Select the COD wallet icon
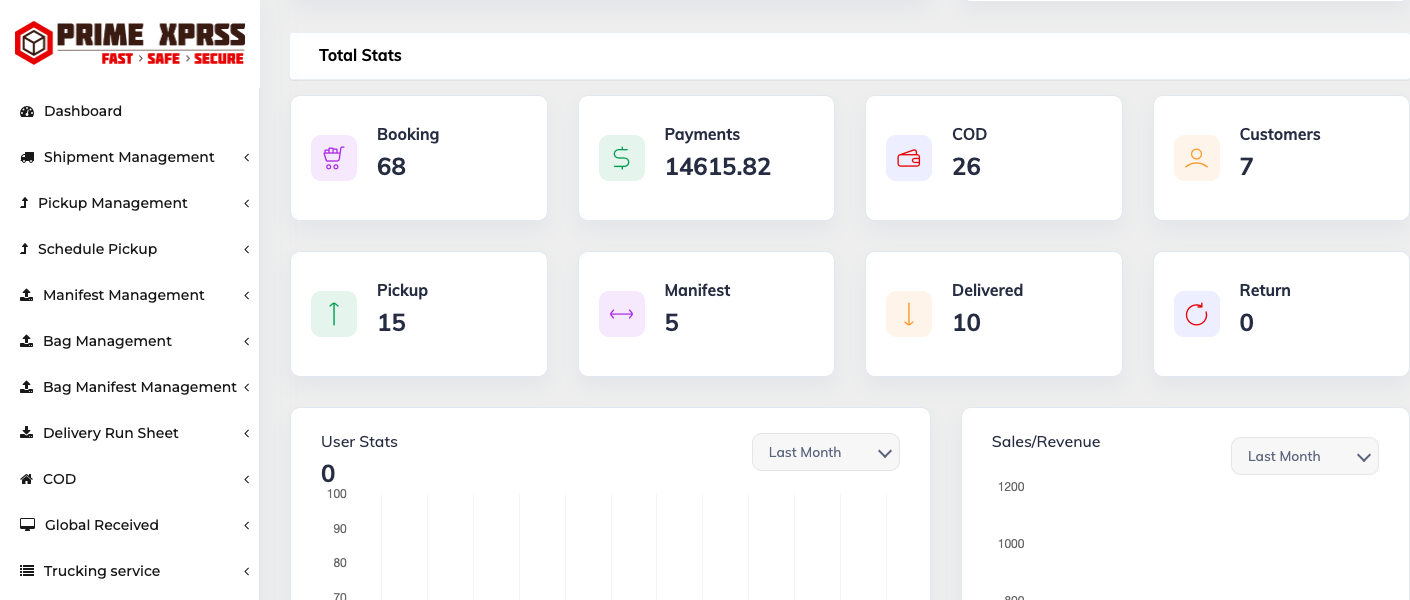This screenshot has width=1410, height=600. click(x=908, y=157)
